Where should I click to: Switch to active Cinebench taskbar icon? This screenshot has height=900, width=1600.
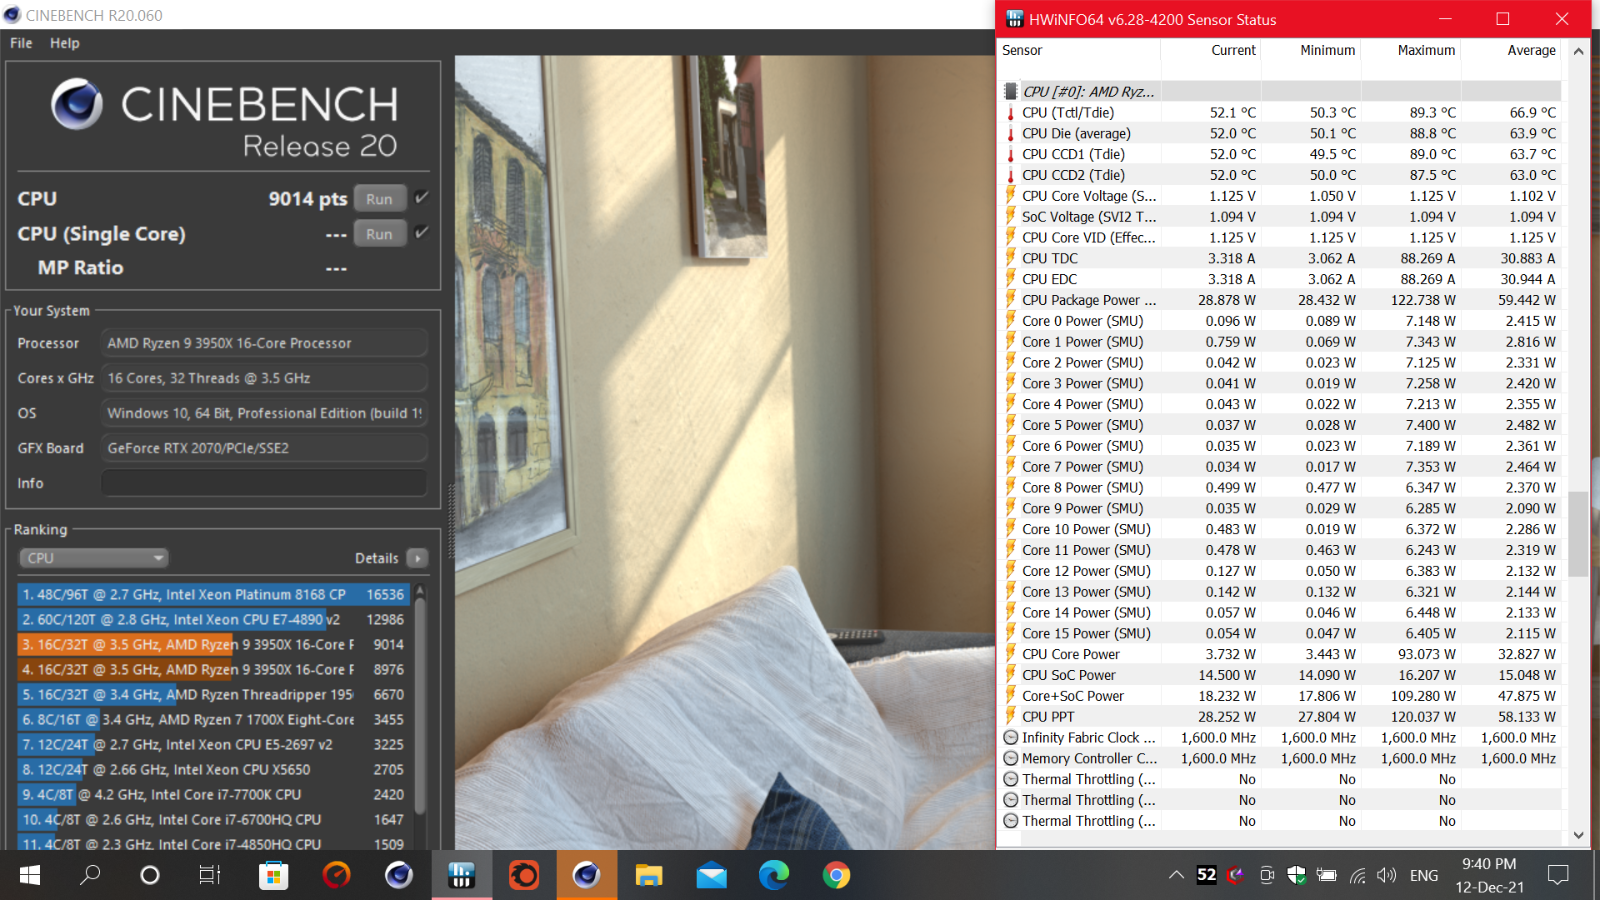tap(586, 875)
